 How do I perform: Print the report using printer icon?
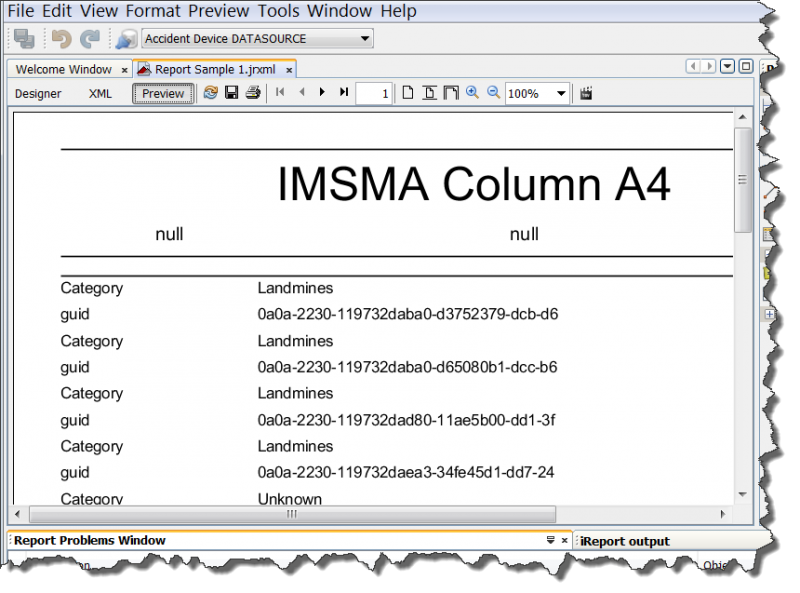253,93
